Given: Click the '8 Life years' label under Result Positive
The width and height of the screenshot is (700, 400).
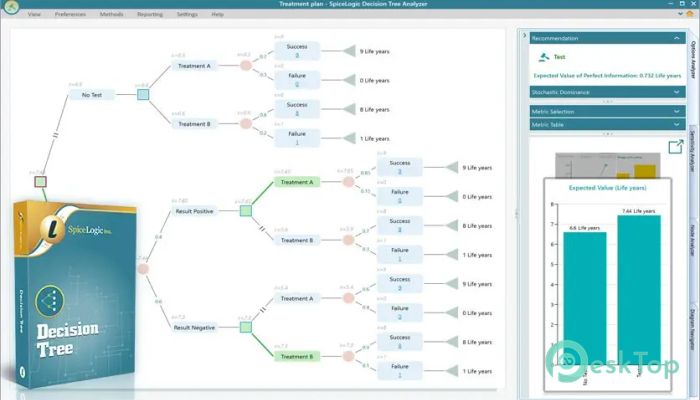Looking at the screenshot, I should (477, 226).
